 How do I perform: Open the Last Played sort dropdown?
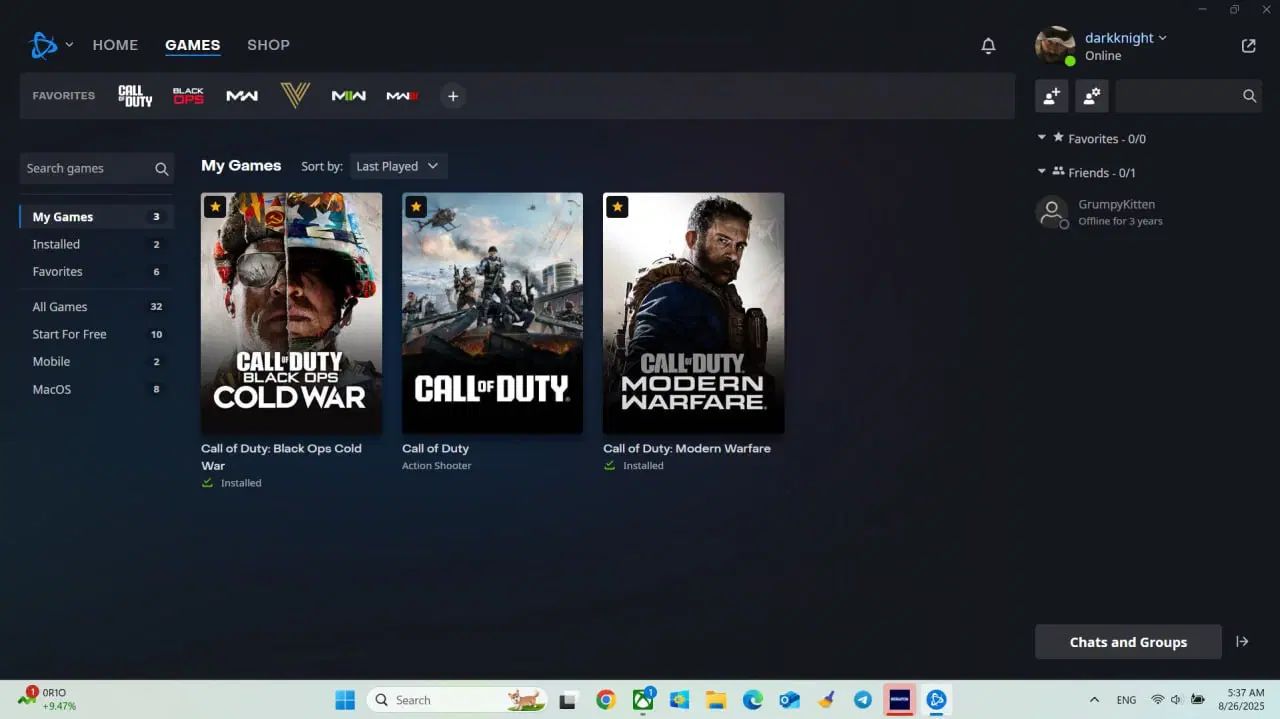(x=397, y=166)
